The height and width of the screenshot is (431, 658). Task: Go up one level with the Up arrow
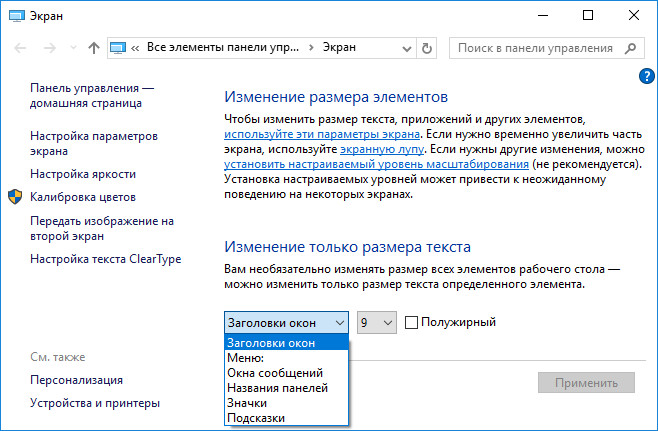point(94,48)
